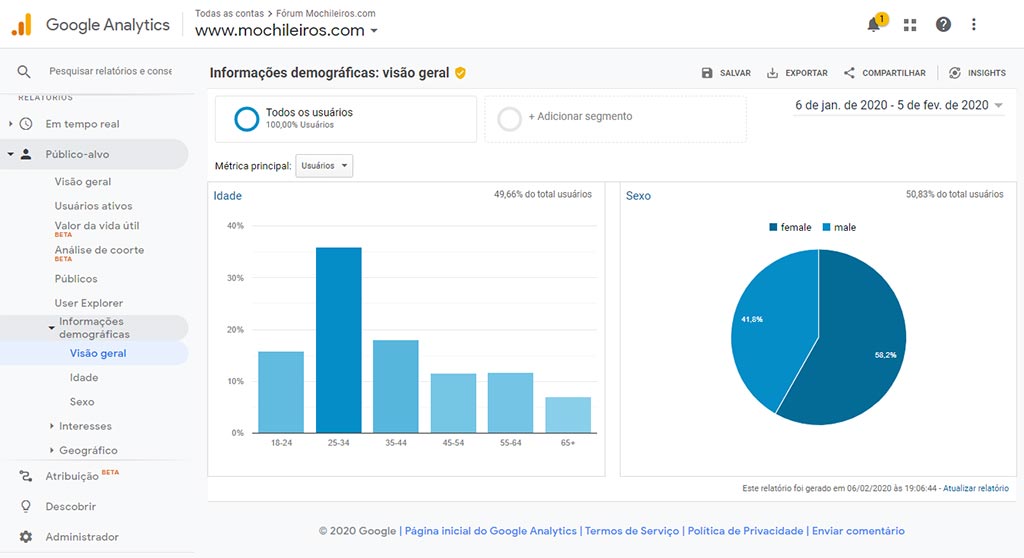Click the Idade chart title link
This screenshot has width=1024, height=558.
227,195
